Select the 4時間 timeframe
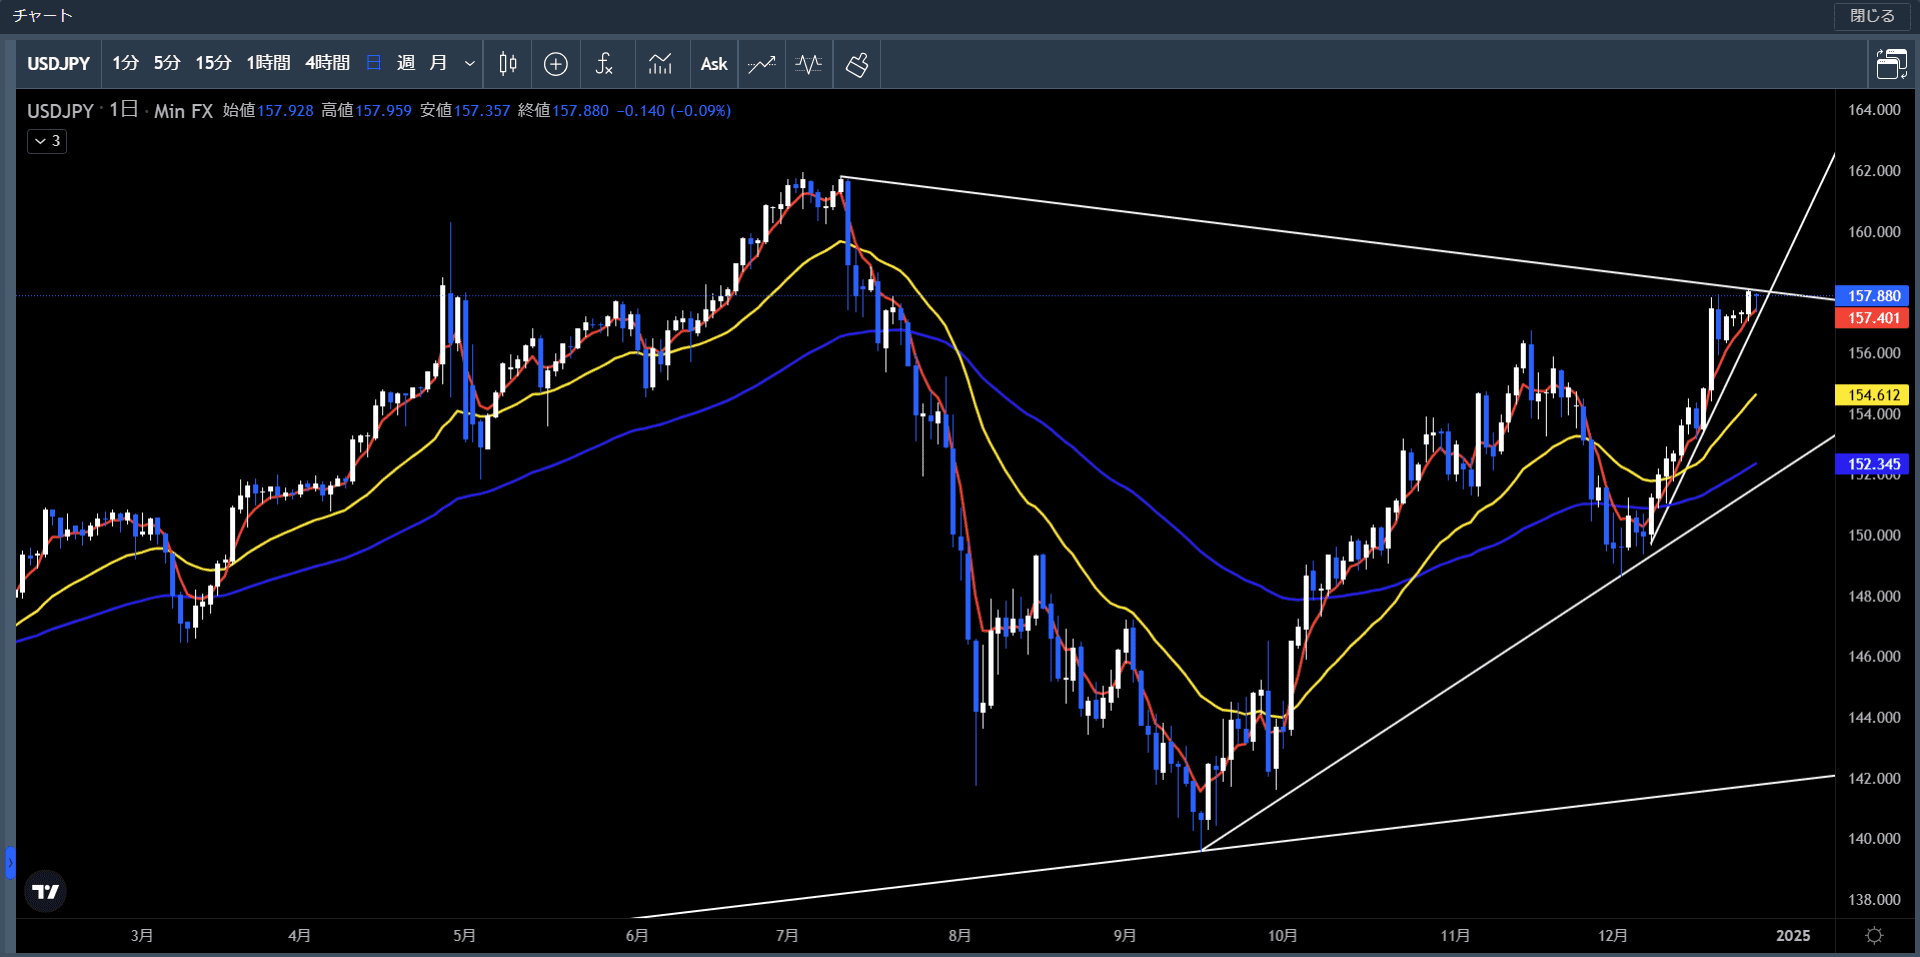 point(327,63)
